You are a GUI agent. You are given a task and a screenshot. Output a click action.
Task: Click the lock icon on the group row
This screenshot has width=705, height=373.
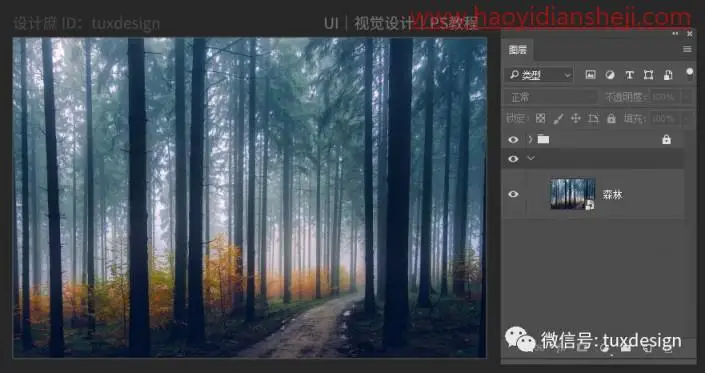(666, 140)
